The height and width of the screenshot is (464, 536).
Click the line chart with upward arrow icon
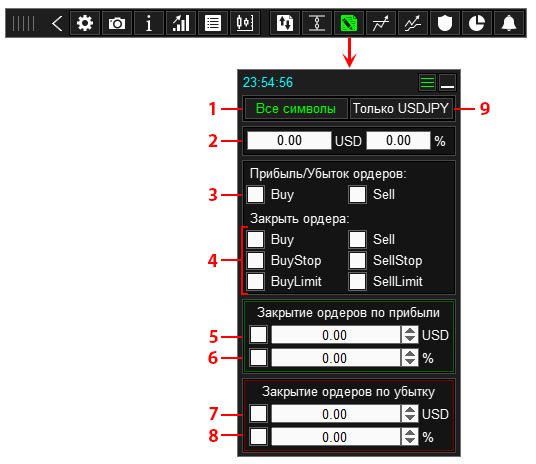[x=381, y=23]
